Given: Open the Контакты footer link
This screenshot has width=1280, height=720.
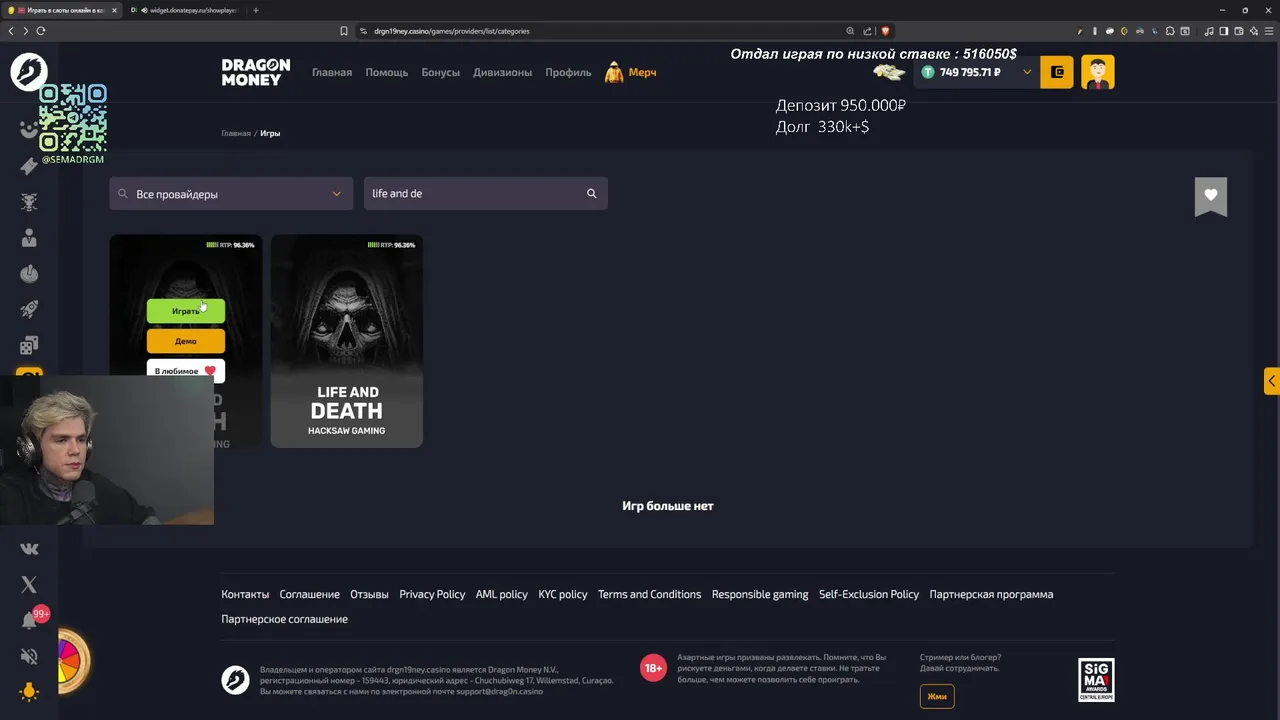Looking at the screenshot, I should point(245,594).
